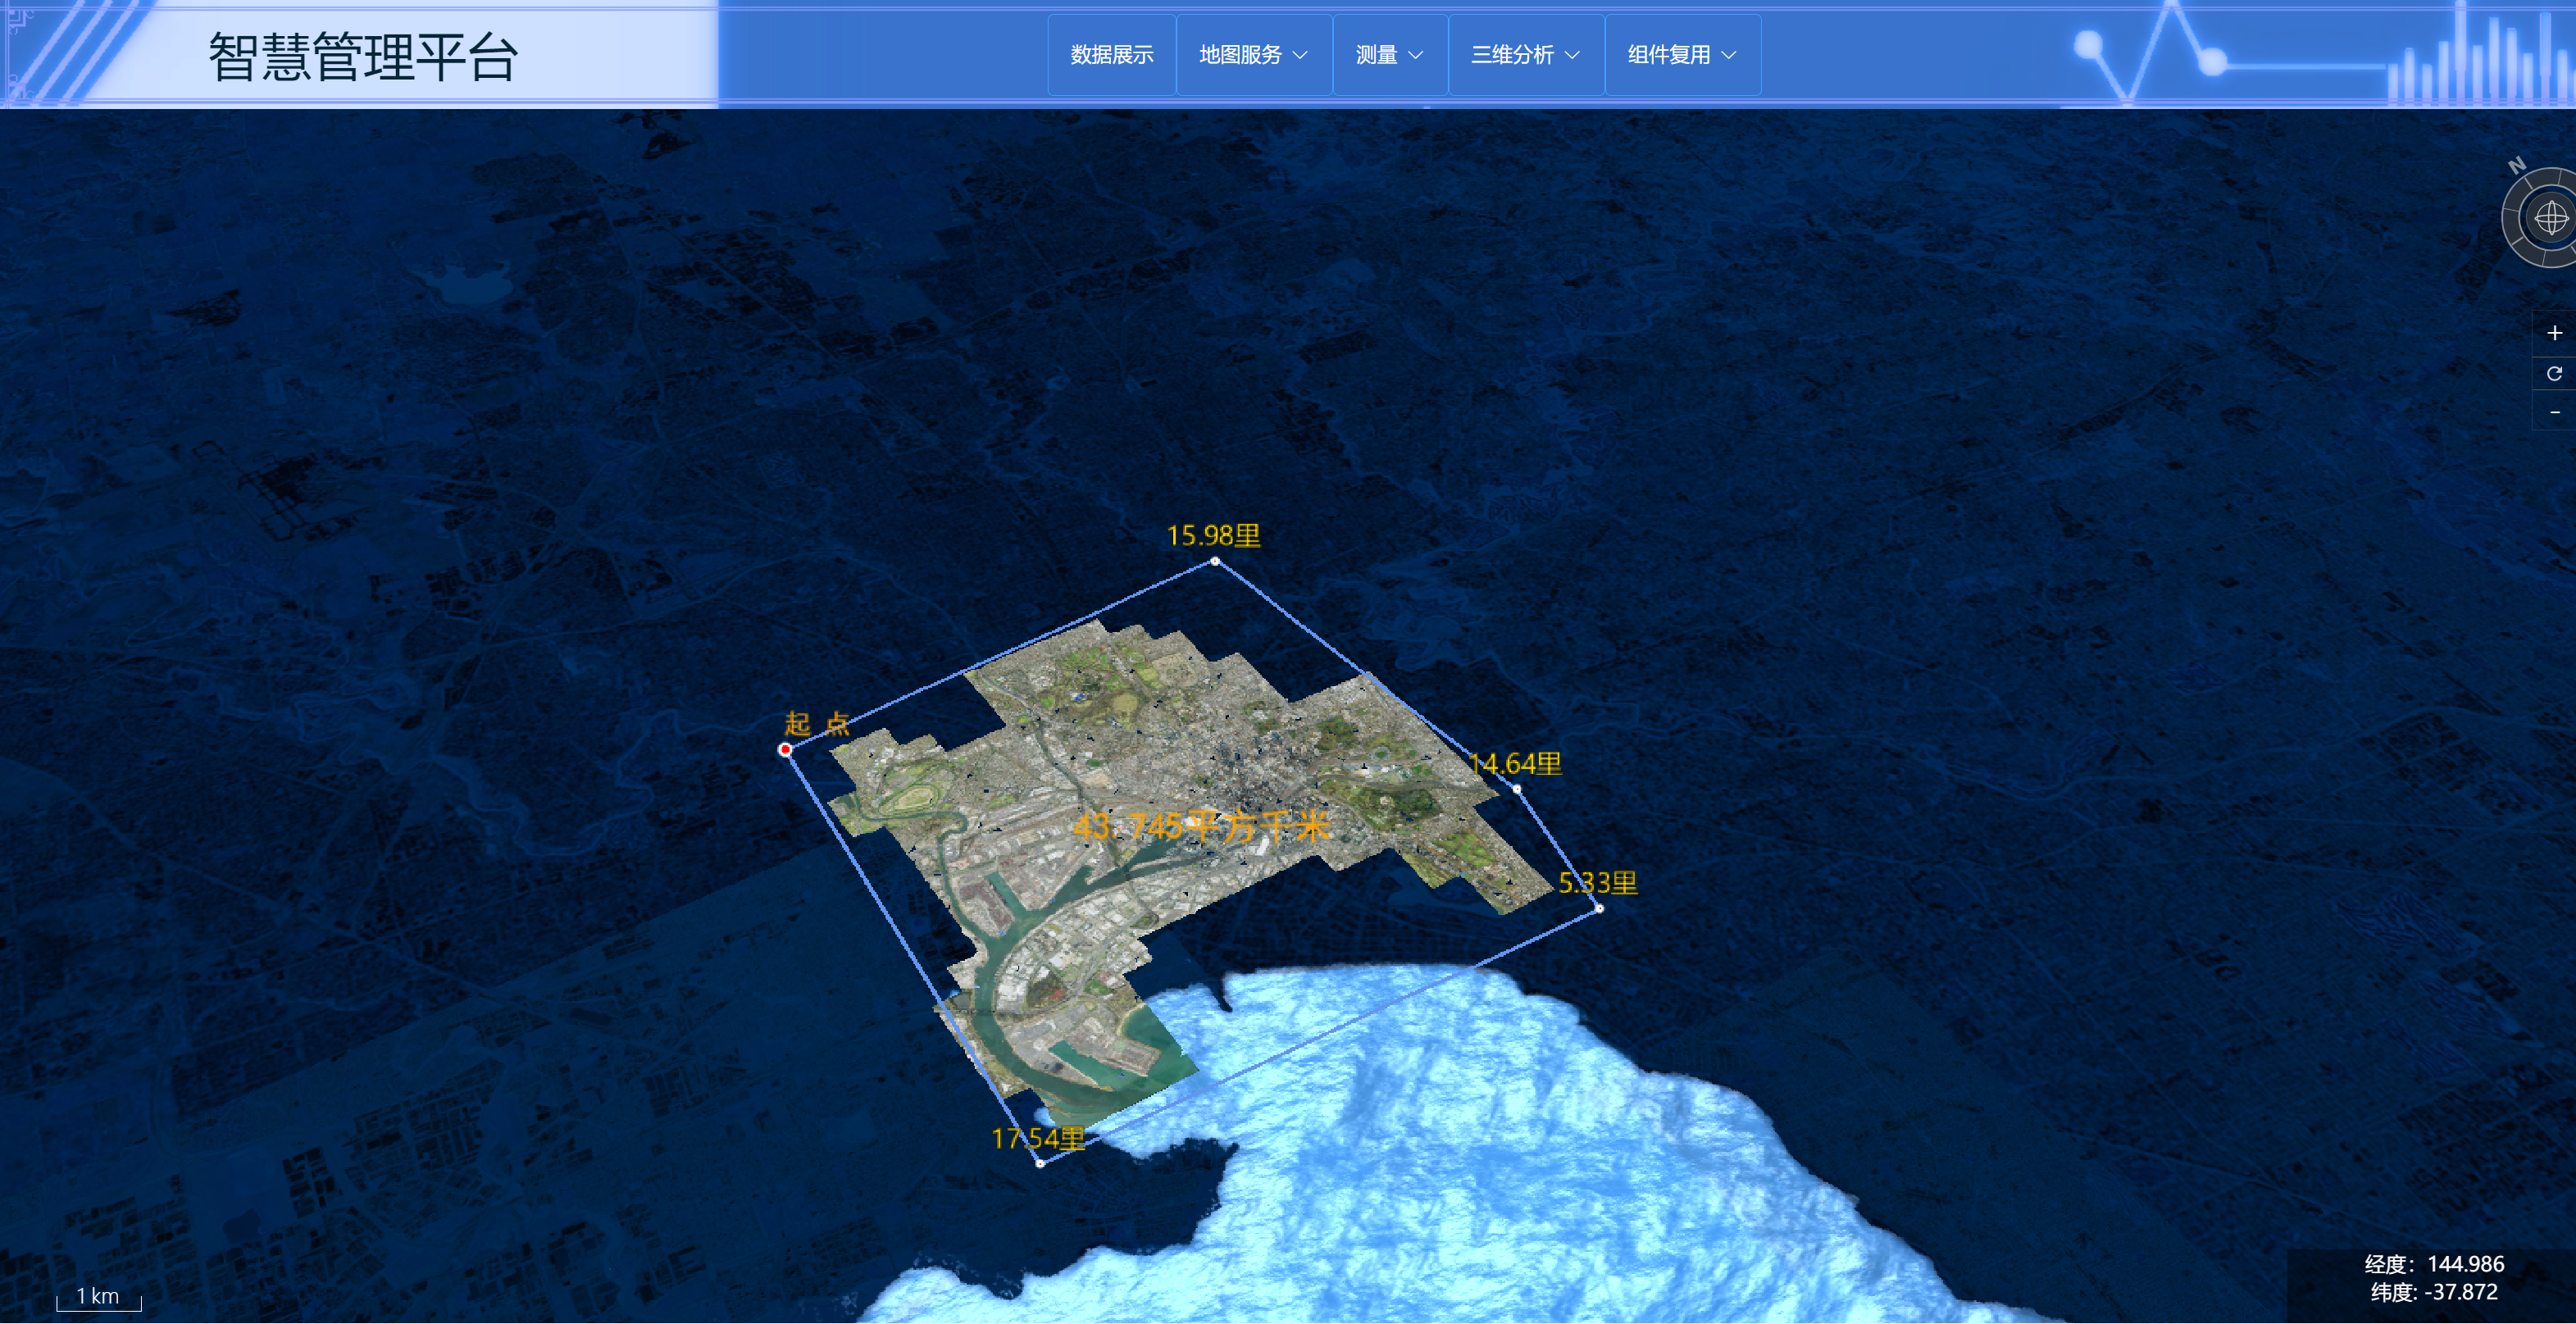Zoom in with the plus button
This screenshot has height=1324, width=2576.
(2554, 333)
